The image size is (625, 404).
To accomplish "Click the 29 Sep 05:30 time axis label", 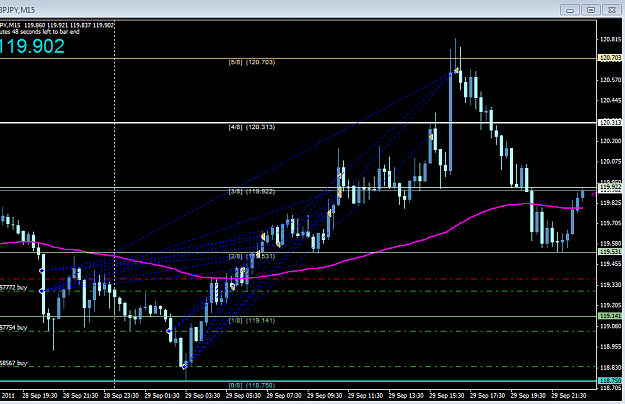I will (x=243, y=396).
